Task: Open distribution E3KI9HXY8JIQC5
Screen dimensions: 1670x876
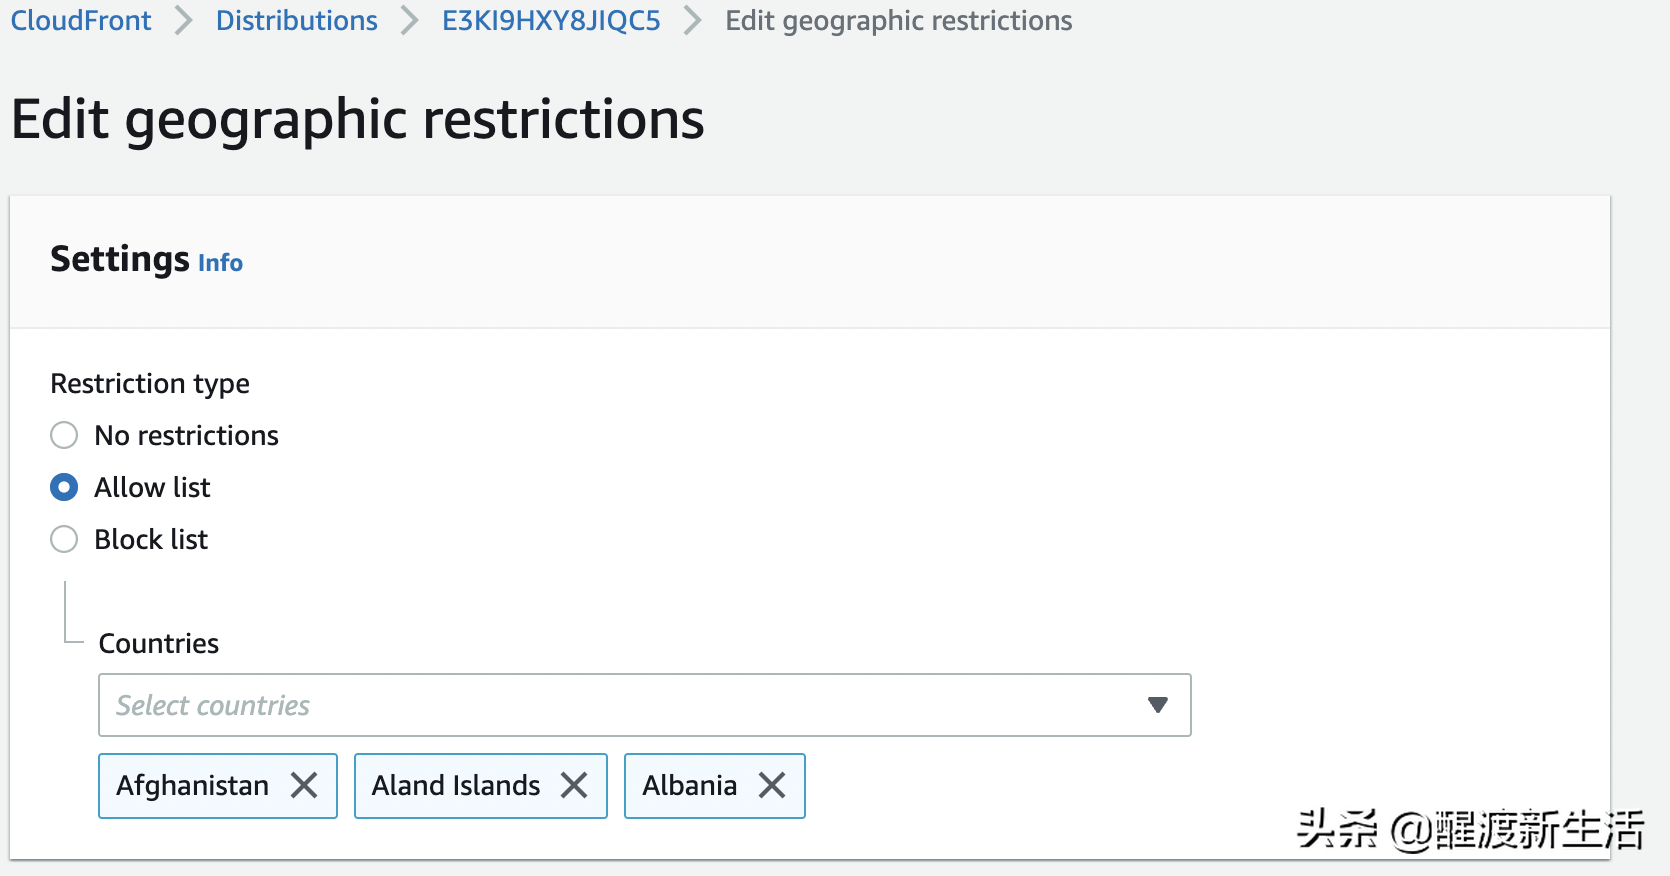Action: pos(550,20)
